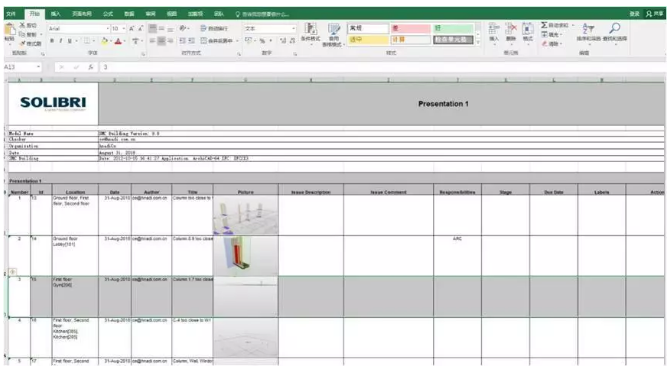The height and width of the screenshot is (374, 671).
Task: Click Merge and Center button
Action: pyautogui.click(x=217, y=41)
